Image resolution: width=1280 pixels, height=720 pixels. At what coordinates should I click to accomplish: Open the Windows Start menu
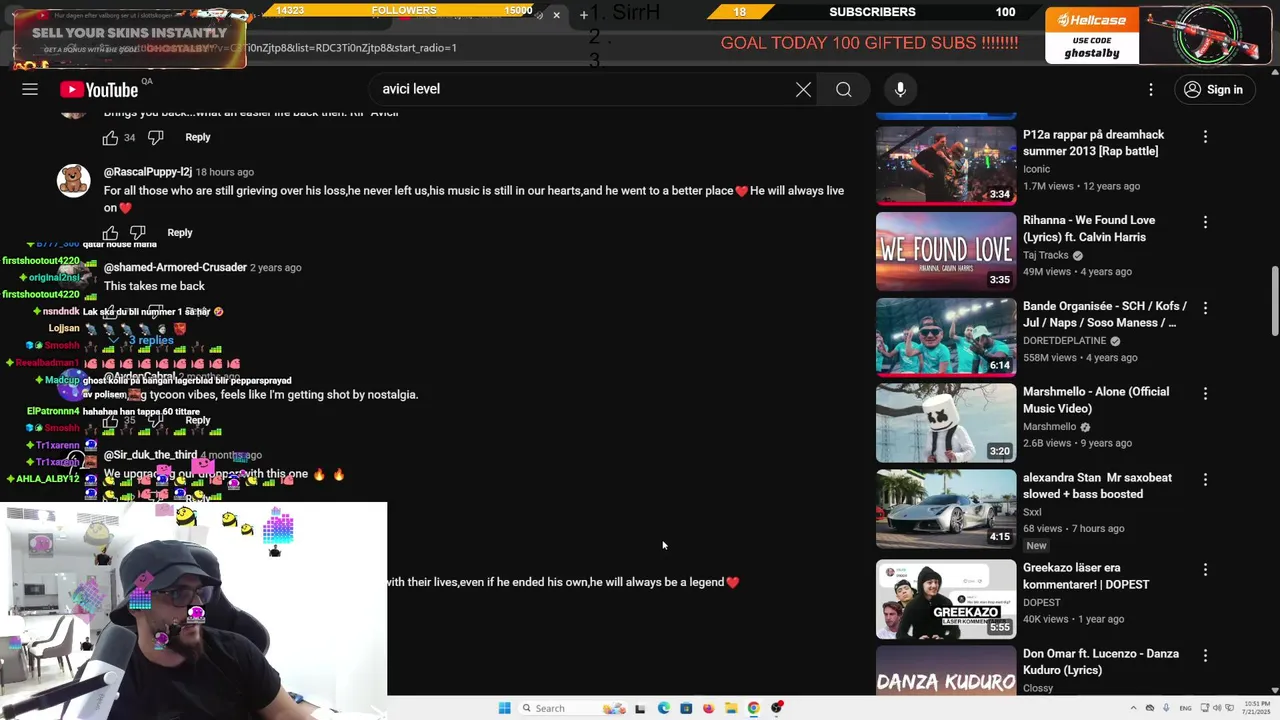tap(504, 708)
